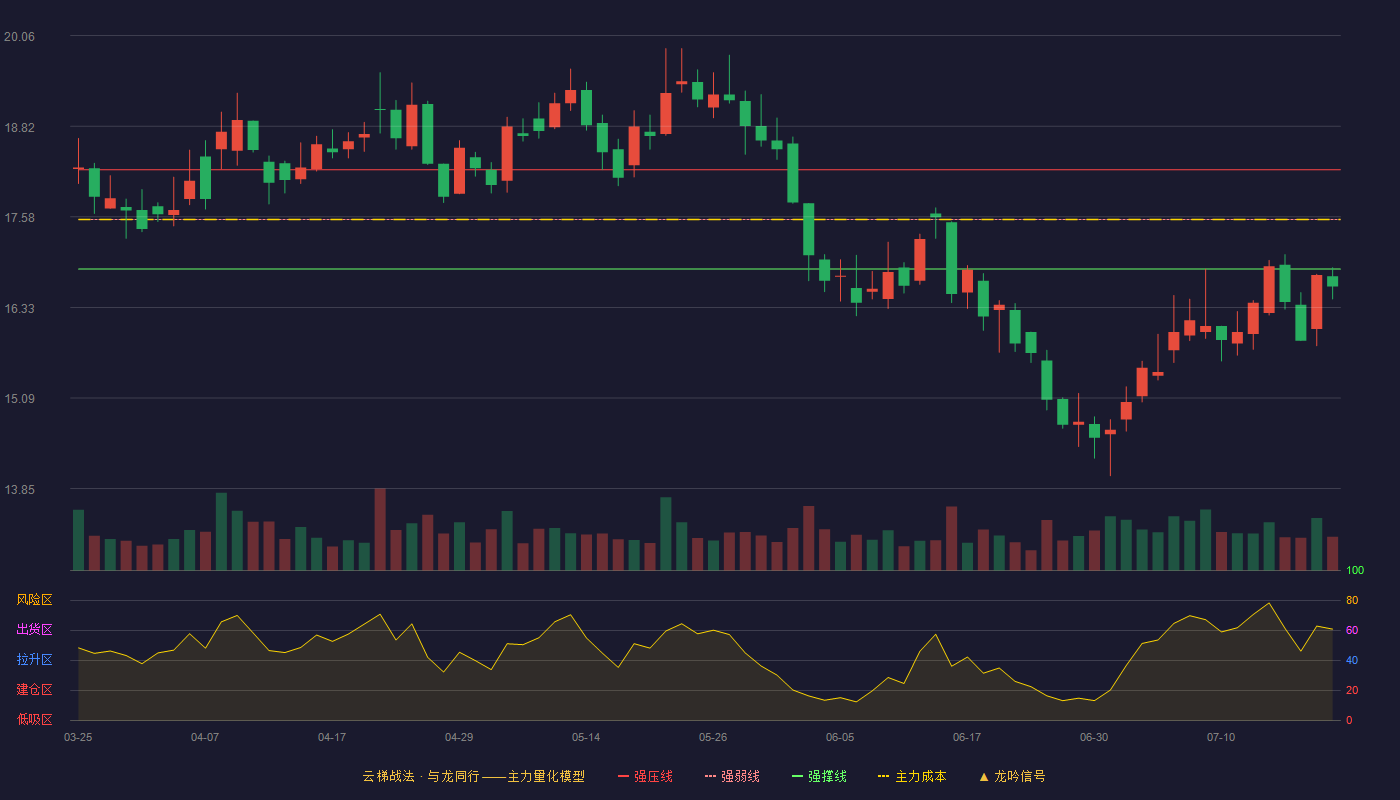Click the 20.06 price axis label
Screen dimensions: 1400x800
tap(19, 37)
